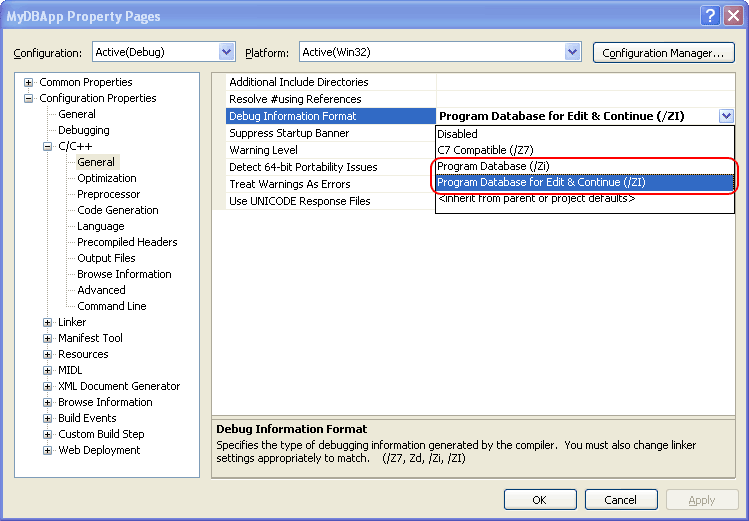The image size is (749, 521).
Task: Expand the Manifest Tool node
Action: [47, 338]
